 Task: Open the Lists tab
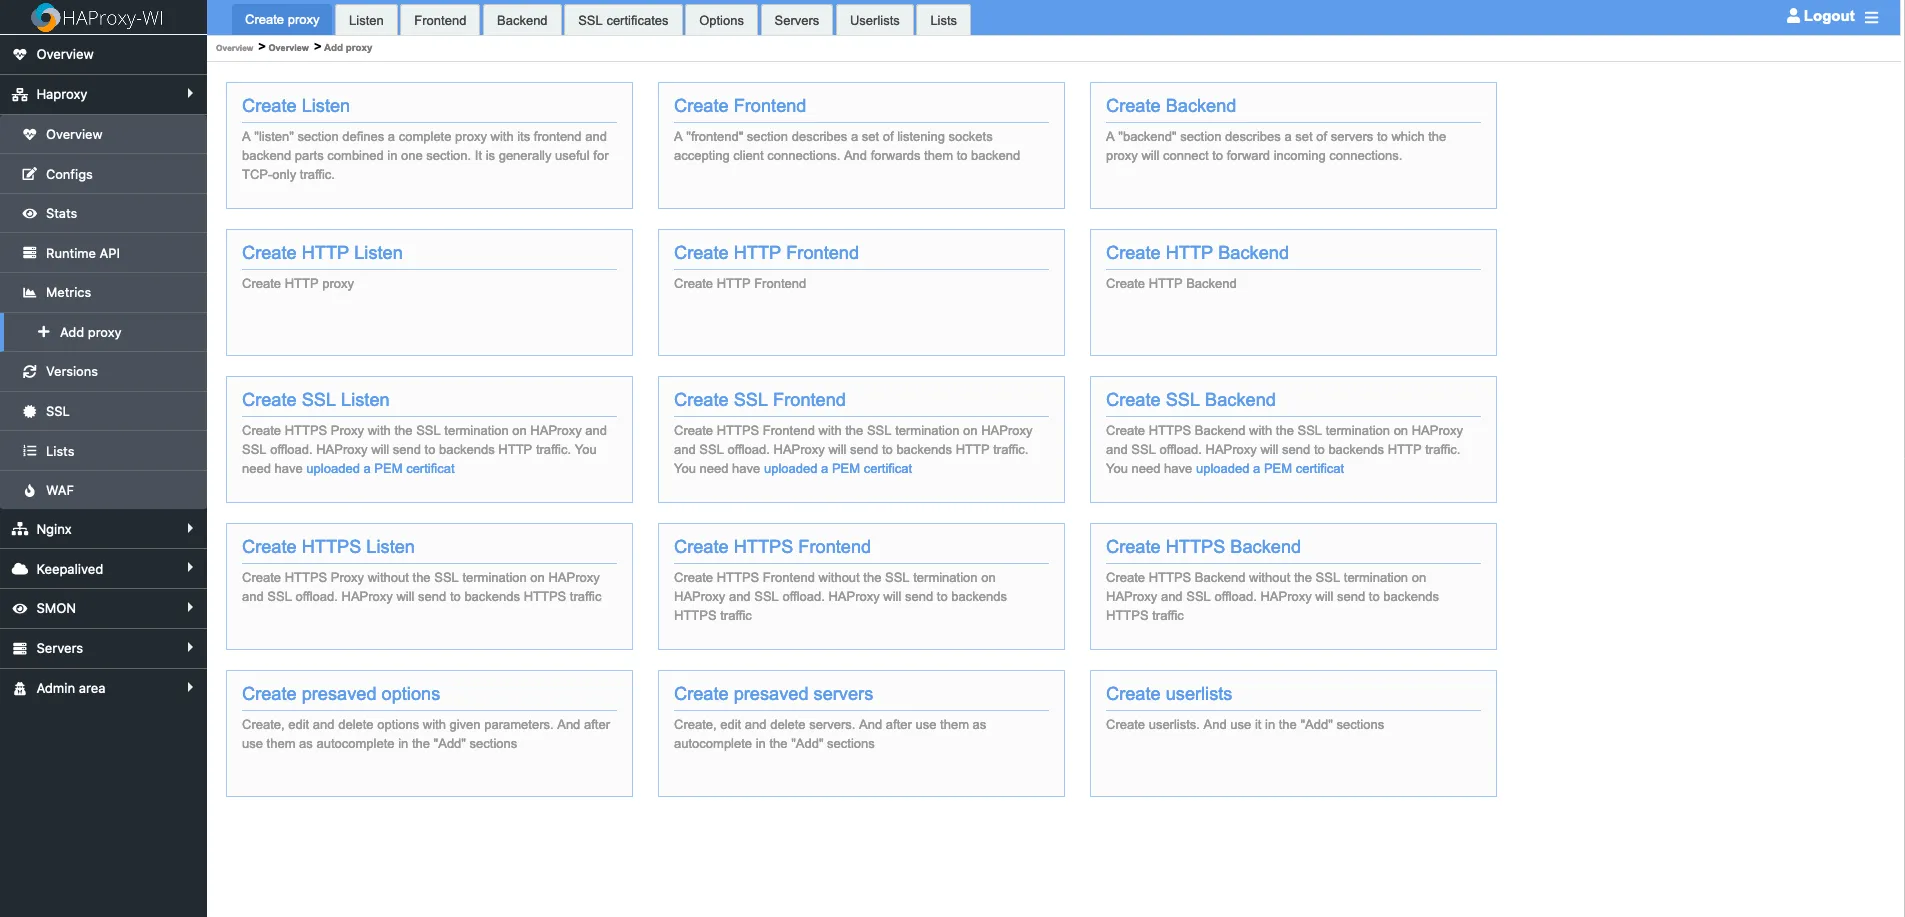click(943, 20)
